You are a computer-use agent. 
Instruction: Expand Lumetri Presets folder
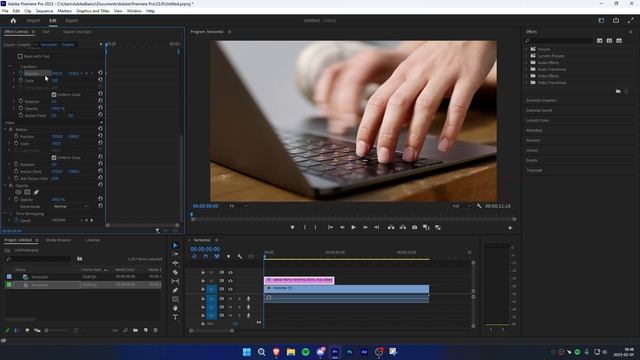click(527, 56)
